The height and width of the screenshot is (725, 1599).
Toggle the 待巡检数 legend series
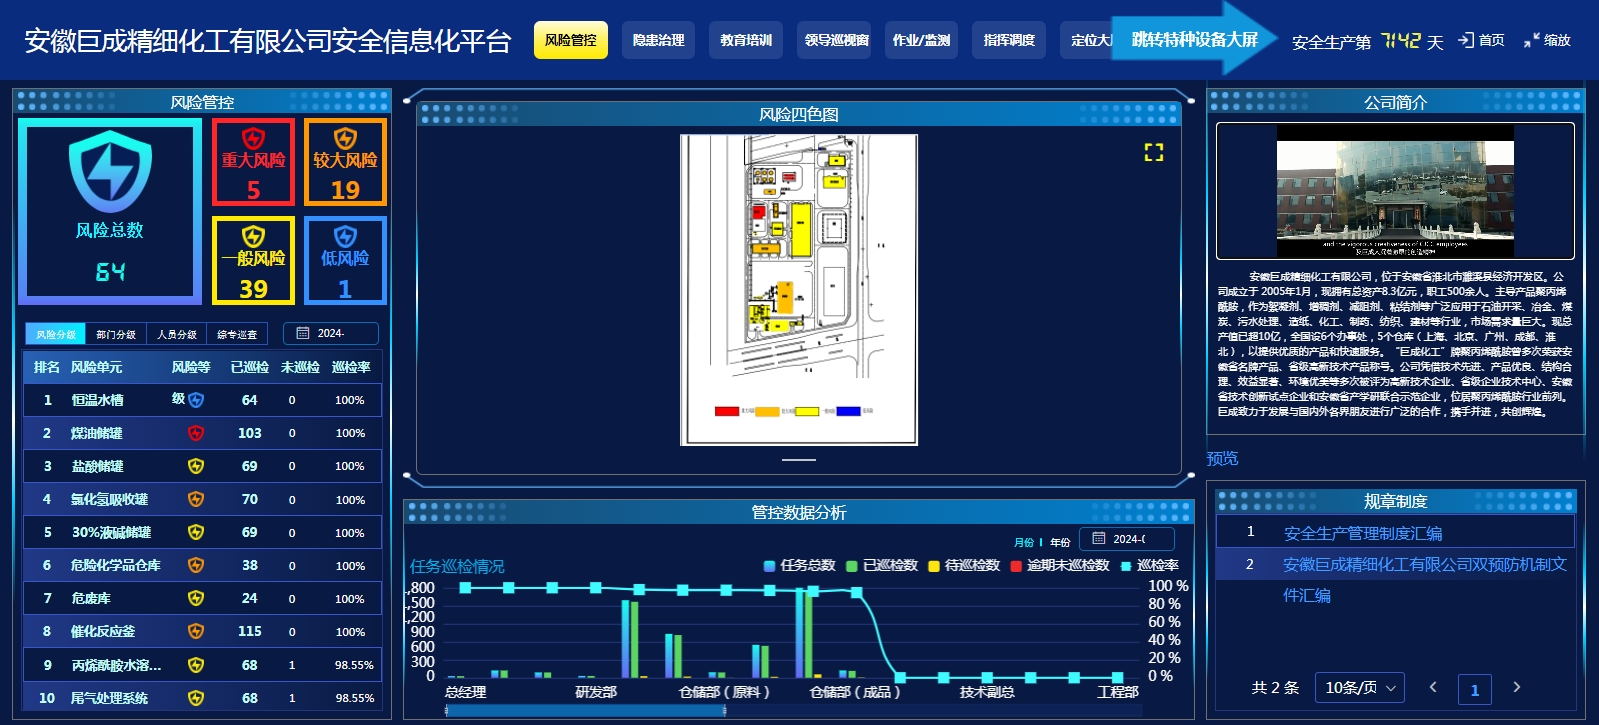pyautogui.click(x=964, y=565)
